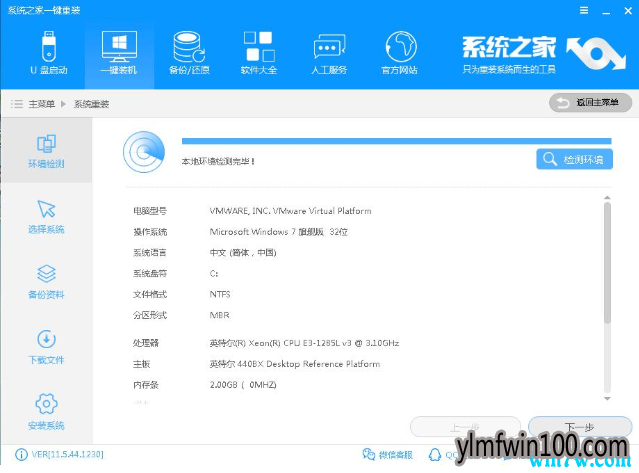Click 中文 (简体，中国) value

pos(243,253)
